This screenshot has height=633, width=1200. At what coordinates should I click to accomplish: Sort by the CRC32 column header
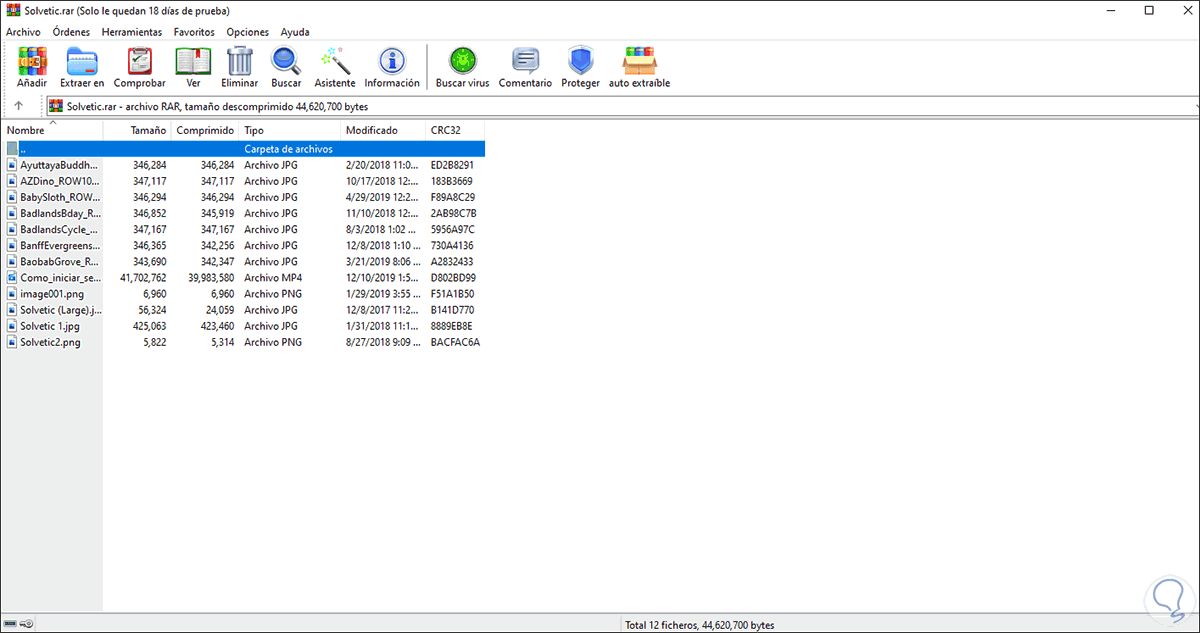point(455,130)
